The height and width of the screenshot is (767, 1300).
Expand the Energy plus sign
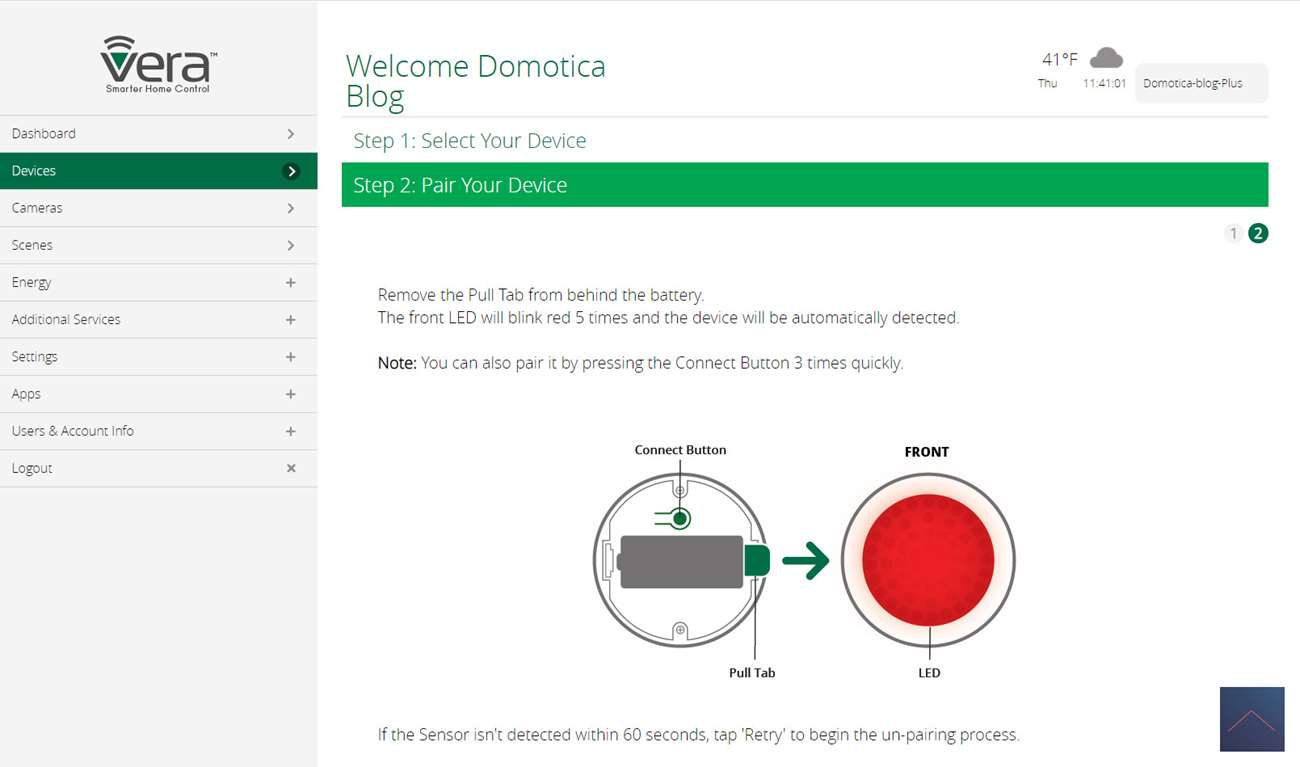[291, 283]
